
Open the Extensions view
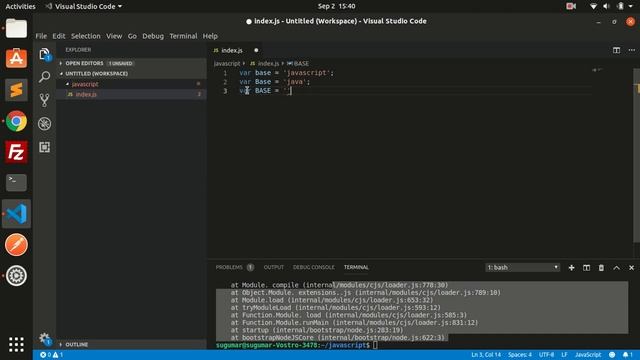pos(44,147)
